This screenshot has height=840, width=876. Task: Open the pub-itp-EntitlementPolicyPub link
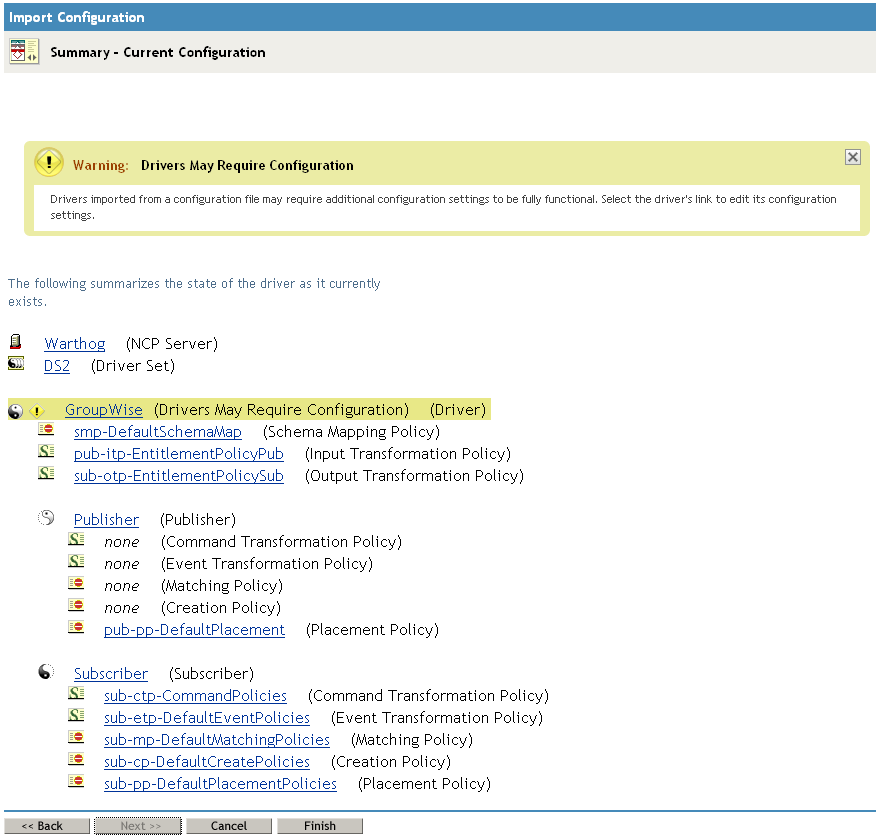179,454
